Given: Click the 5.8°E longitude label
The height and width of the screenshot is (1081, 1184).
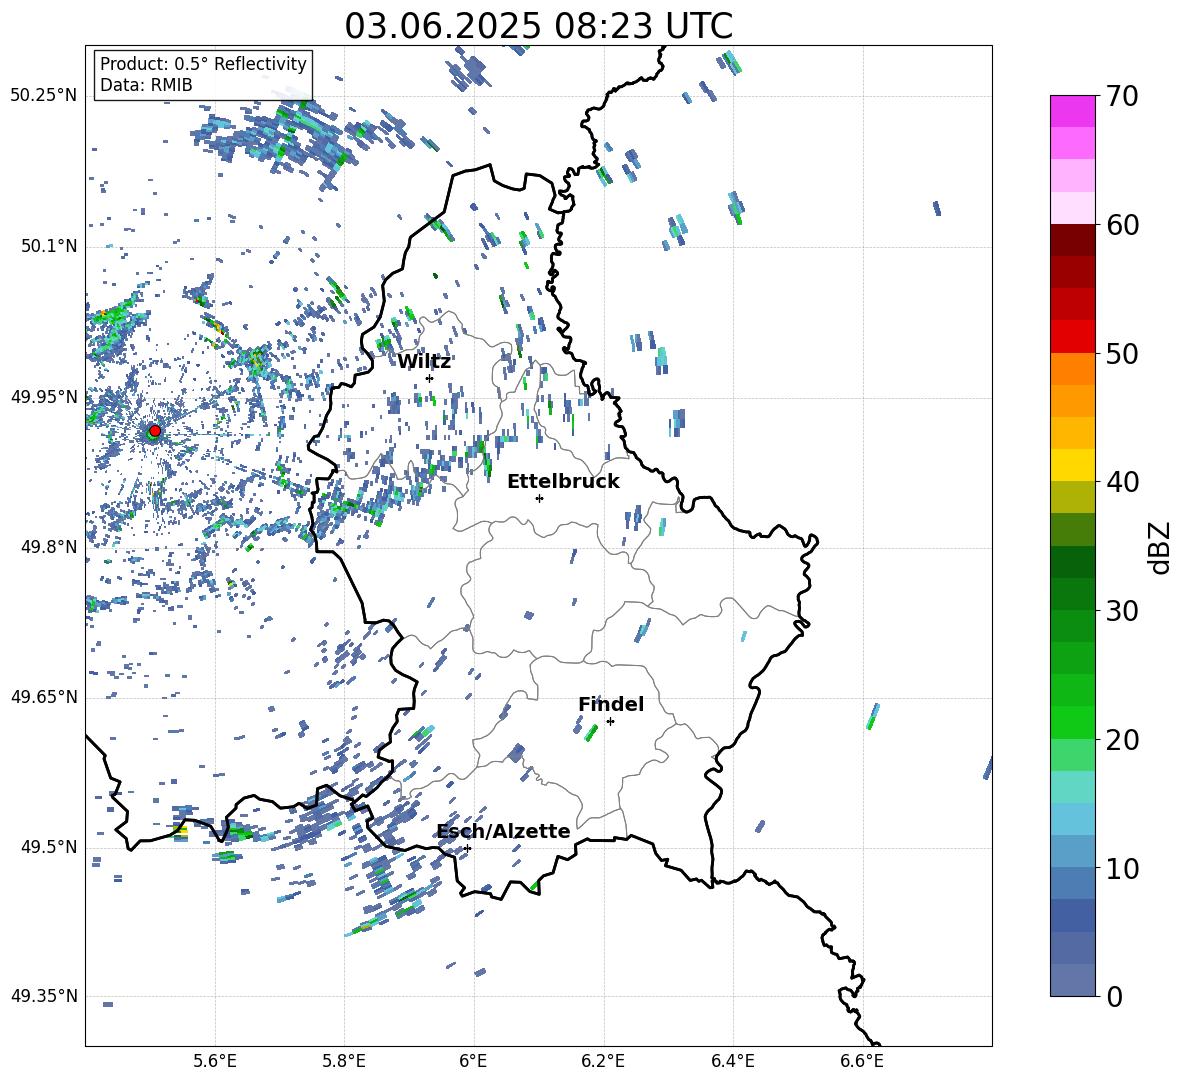Looking at the screenshot, I should pyautogui.click(x=344, y=1061).
